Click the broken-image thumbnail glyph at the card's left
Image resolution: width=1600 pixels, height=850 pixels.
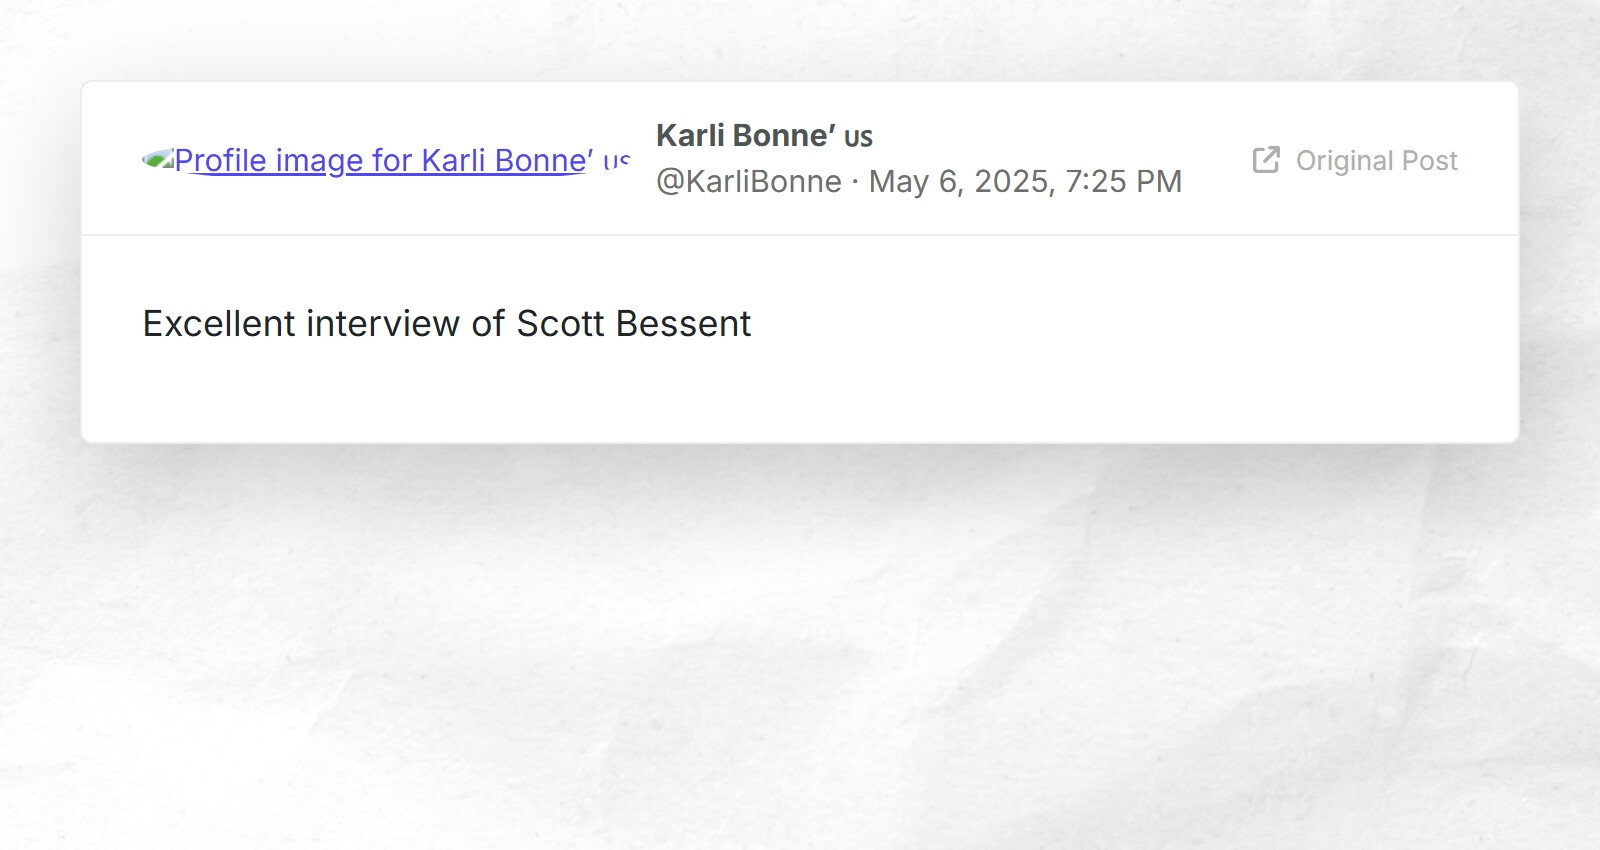[158, 158]
